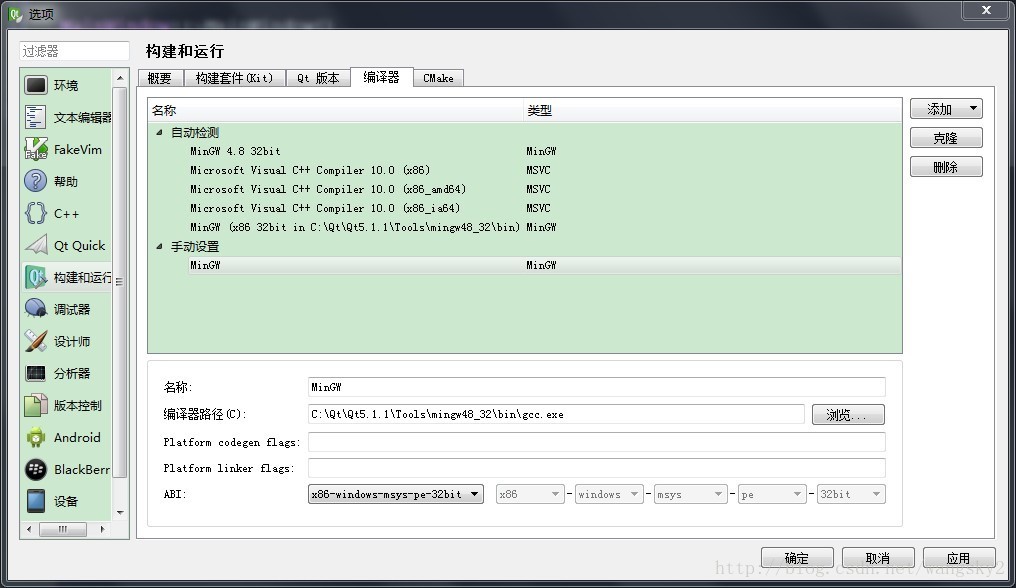Open the 添加 add dropdown button

[x=946, y=109]
